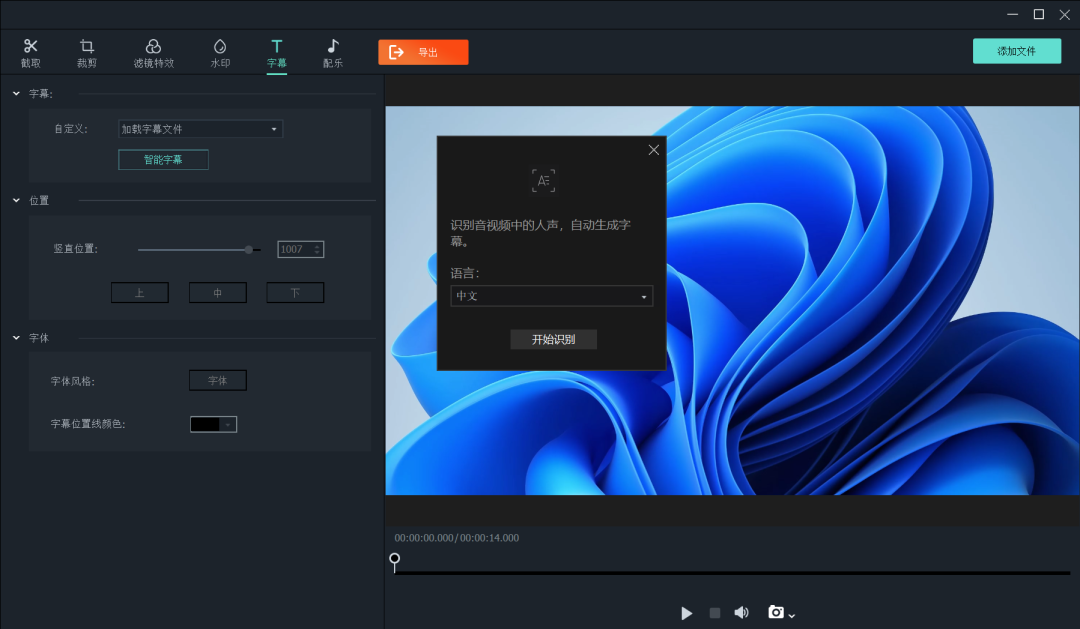Open the snapshot options arrow
The image size is (1080, 629).
(791, 615)
